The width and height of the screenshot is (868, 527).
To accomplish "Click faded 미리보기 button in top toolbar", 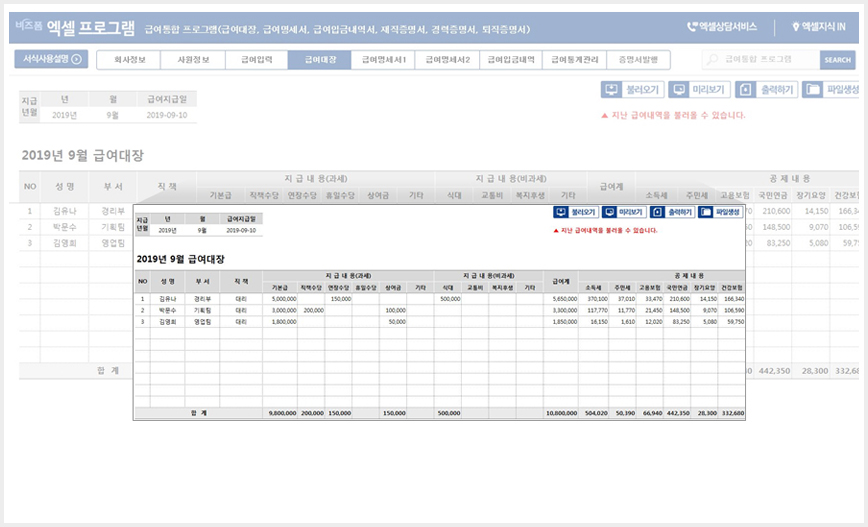I will 700,90.
